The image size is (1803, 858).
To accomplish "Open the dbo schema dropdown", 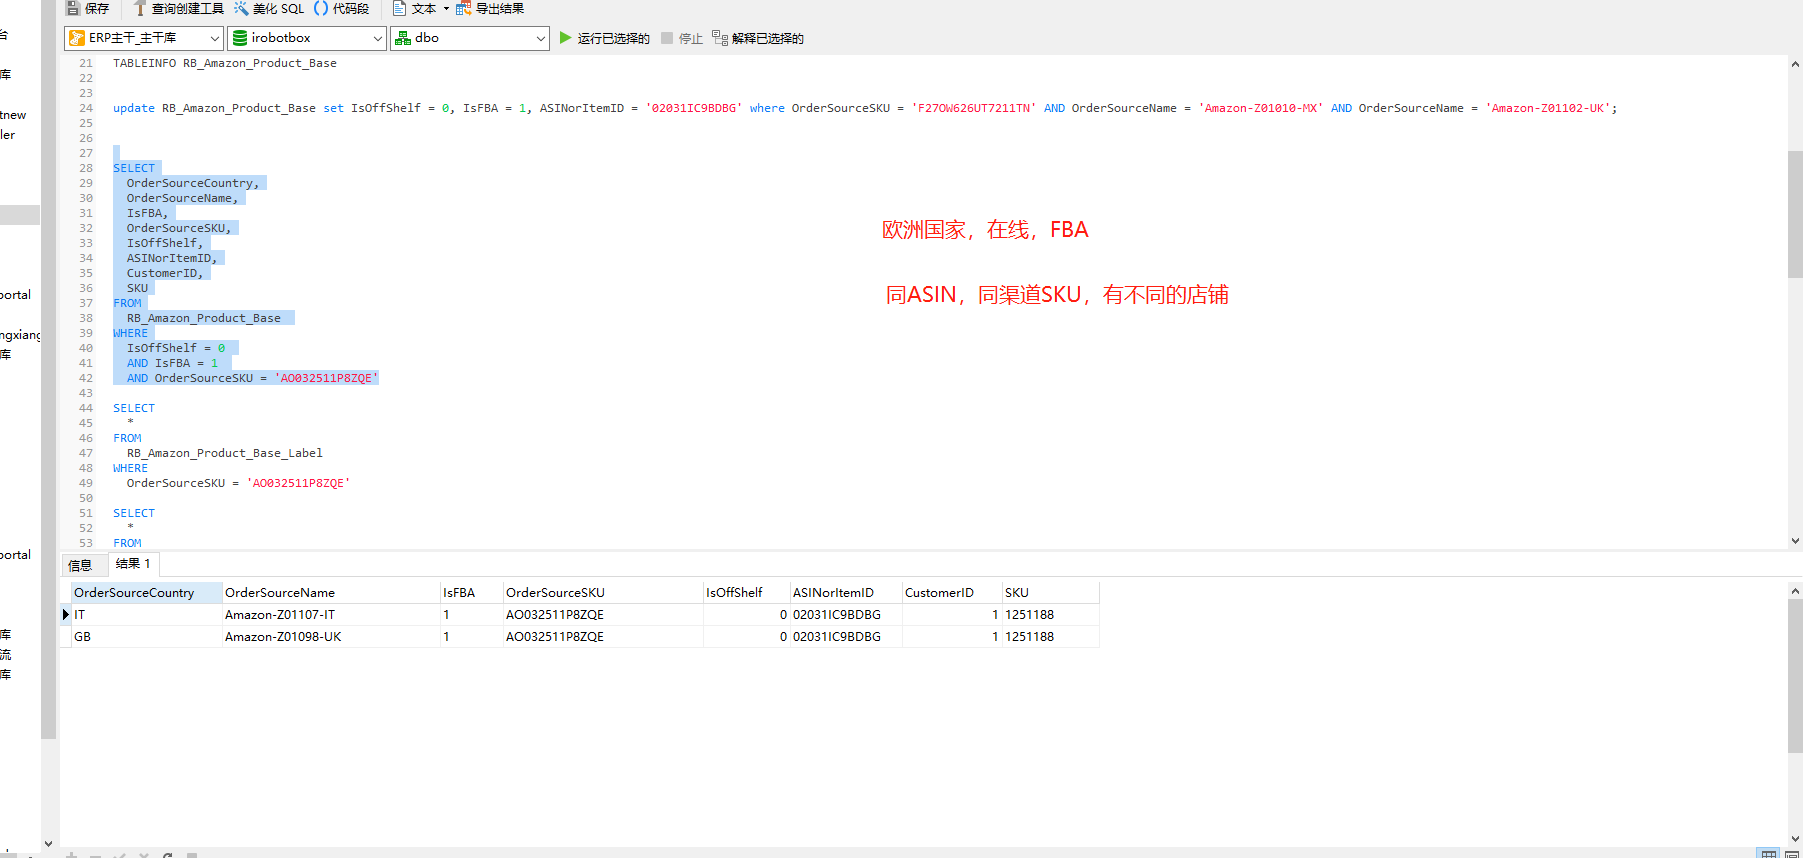I will coord(470,38).
